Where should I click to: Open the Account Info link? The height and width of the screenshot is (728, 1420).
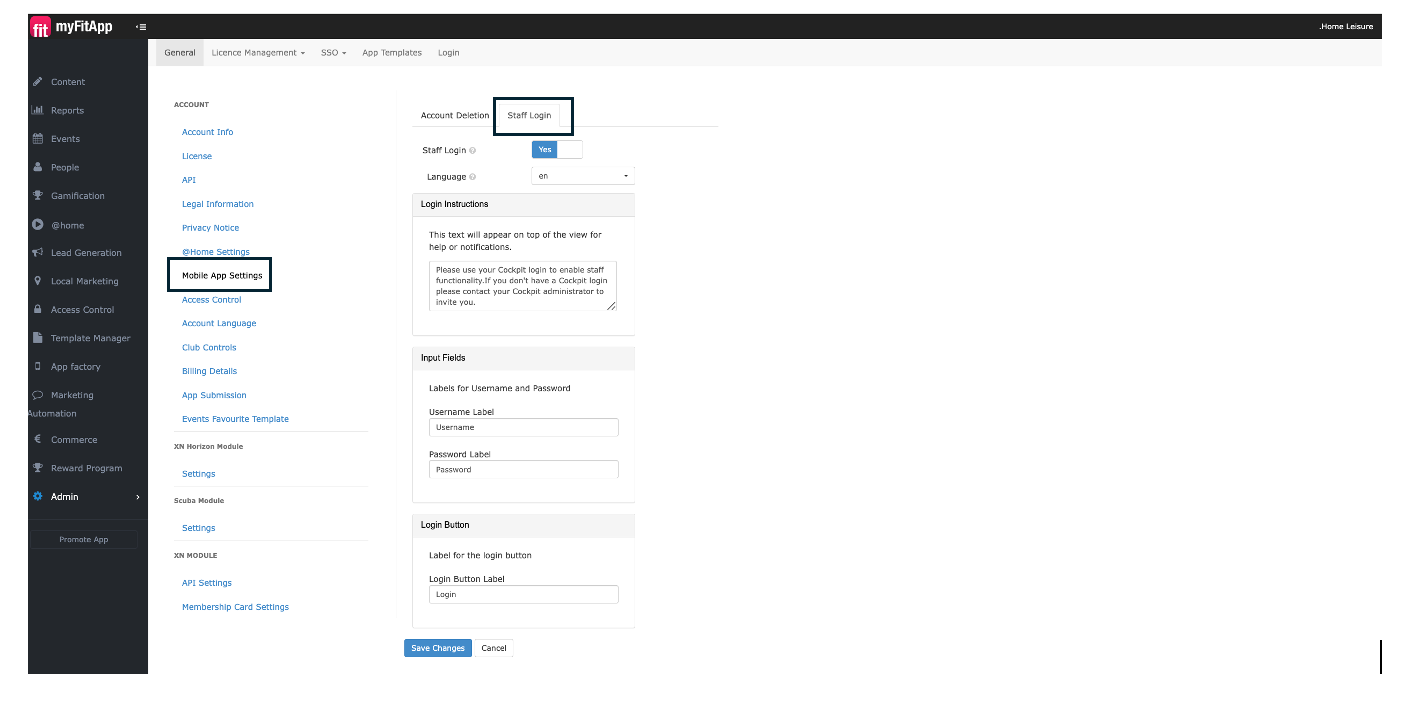(x=208, y=132)
